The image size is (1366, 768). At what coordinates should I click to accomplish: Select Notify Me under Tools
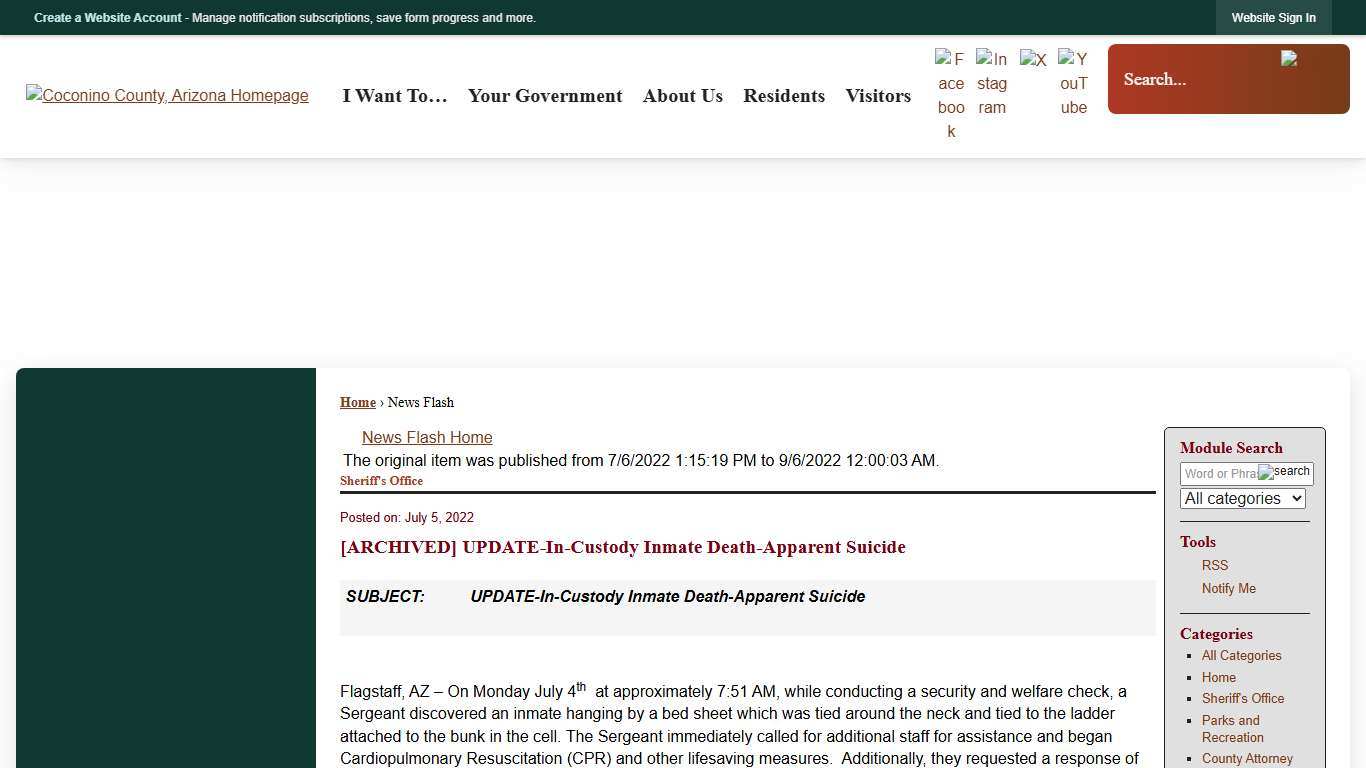(1229, 589)
